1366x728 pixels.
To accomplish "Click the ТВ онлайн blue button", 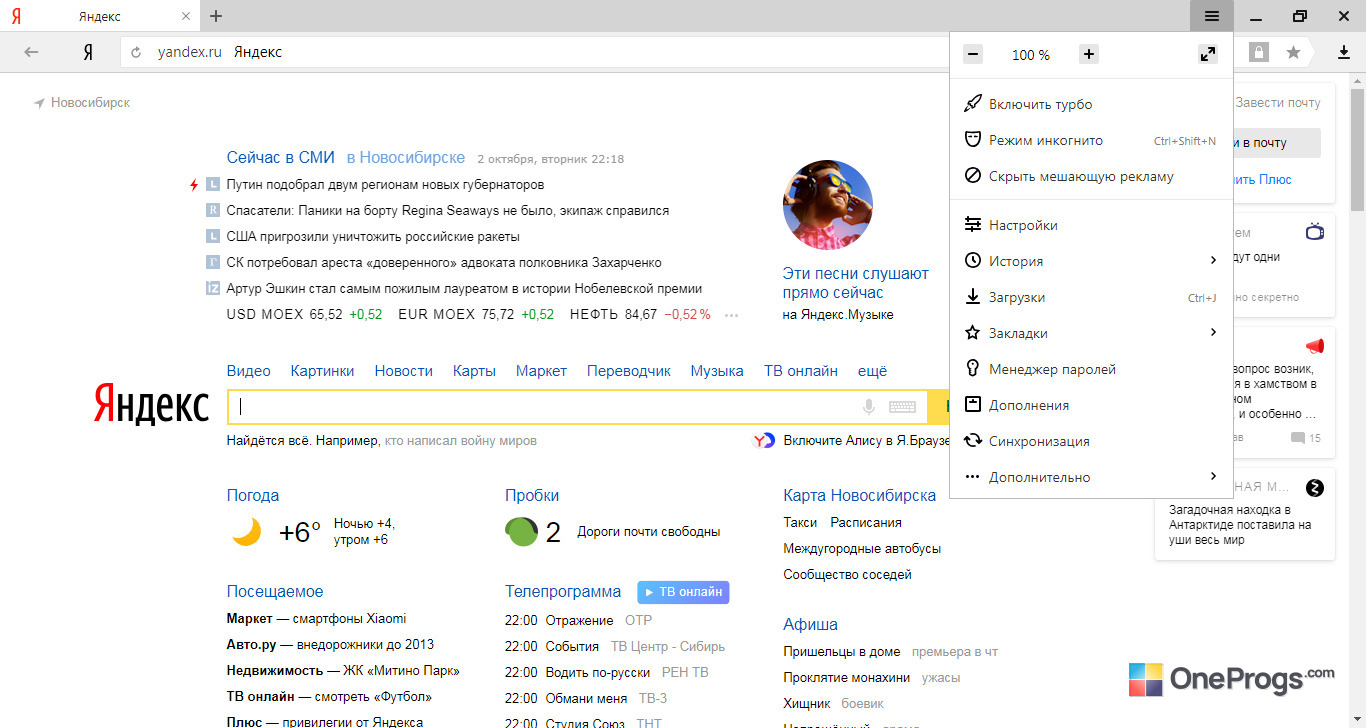I will (x=683, y=592).
